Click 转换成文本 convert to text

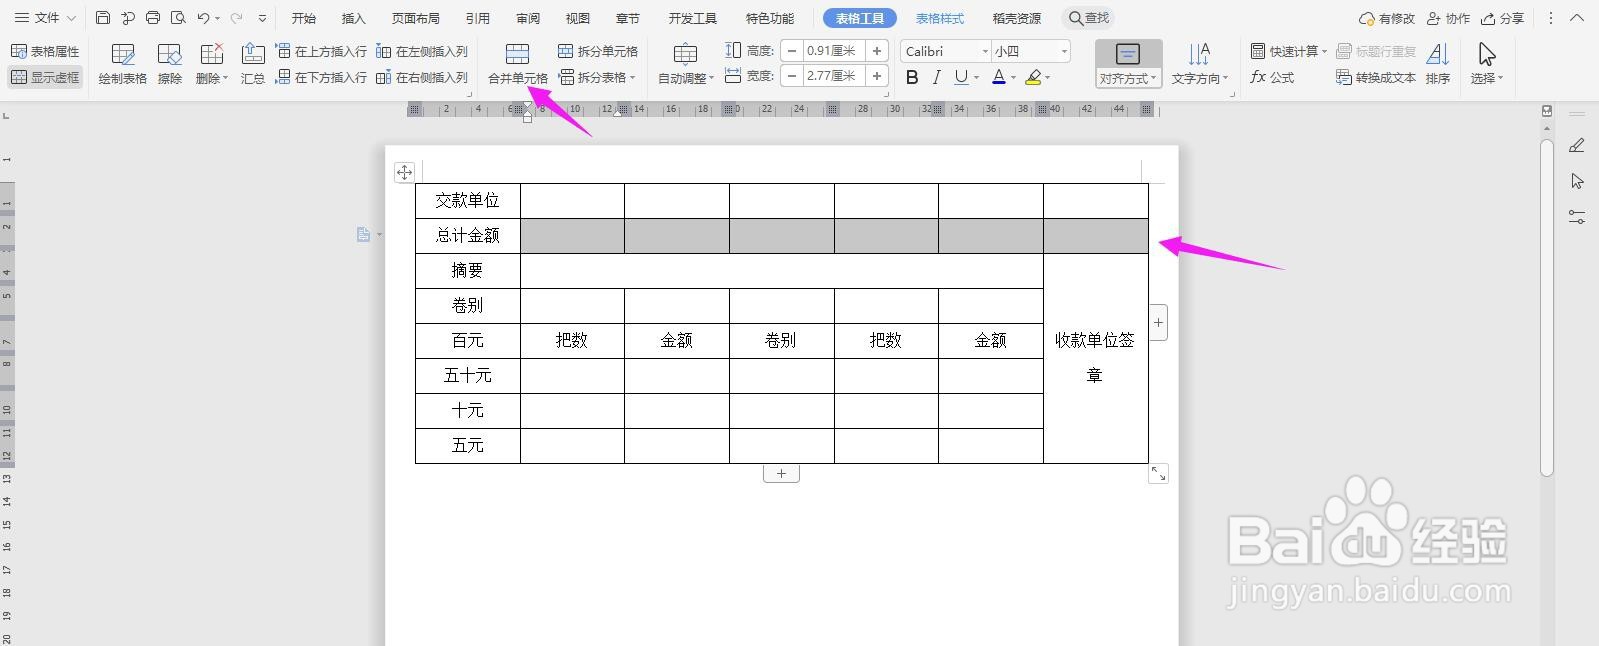point(1376,77)
